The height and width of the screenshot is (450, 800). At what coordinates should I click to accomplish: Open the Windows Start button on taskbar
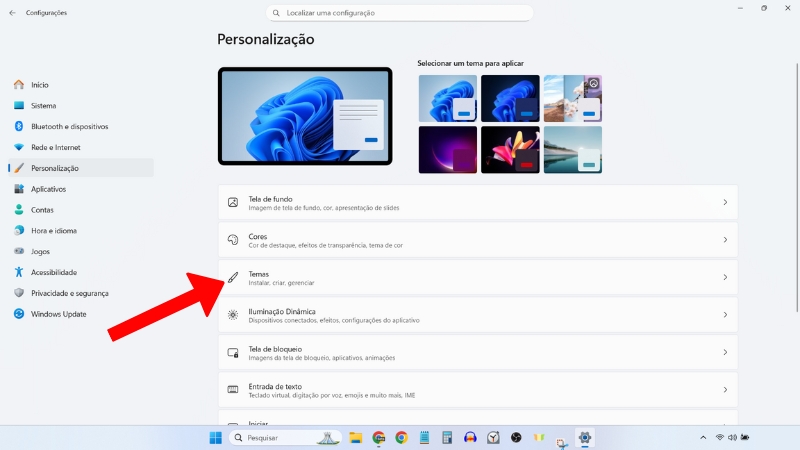tap(216, 438)
